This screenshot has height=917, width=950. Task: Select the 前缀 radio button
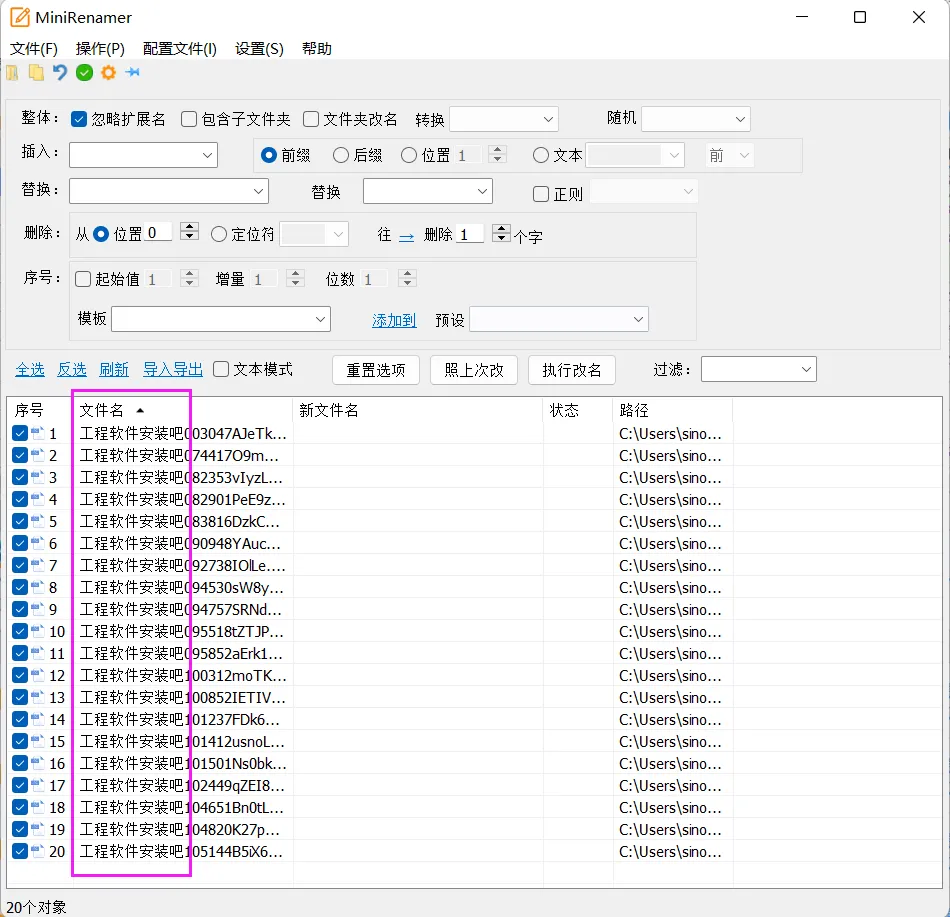[x=268, y=155]
